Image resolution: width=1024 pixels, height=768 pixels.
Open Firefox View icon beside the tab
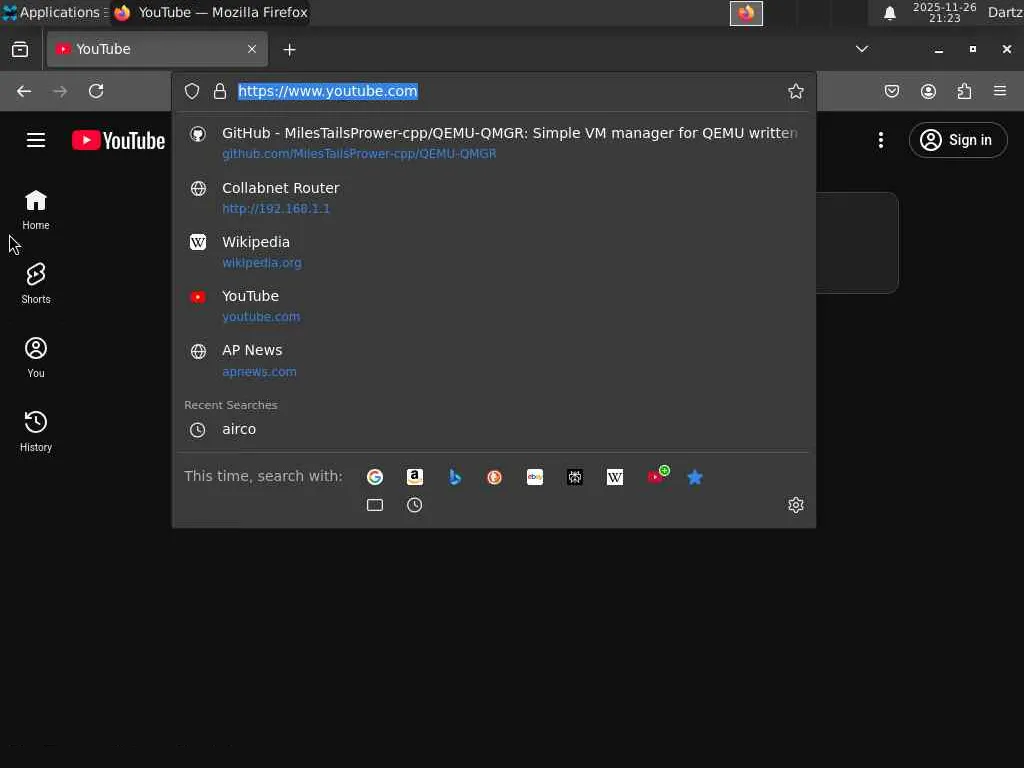(20, 50)
